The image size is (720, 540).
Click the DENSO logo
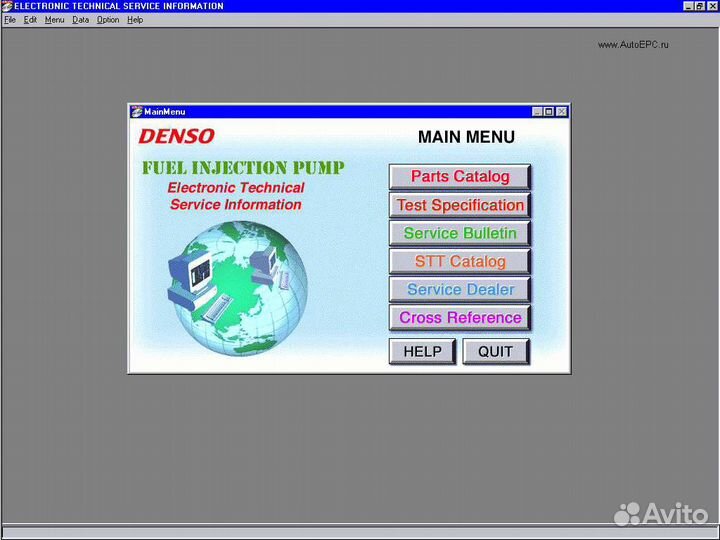pos(176,136)
